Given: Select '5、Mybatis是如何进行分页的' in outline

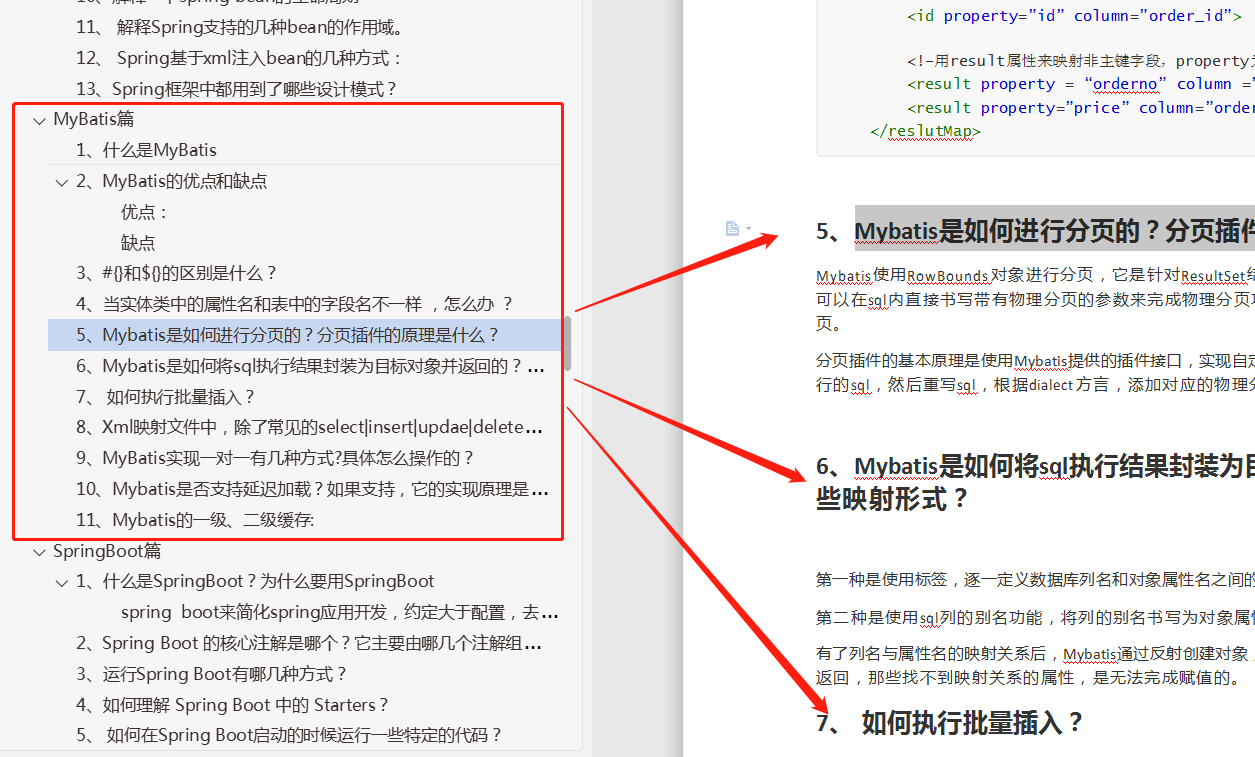Looking at the screenshot, I should [288, 335].
